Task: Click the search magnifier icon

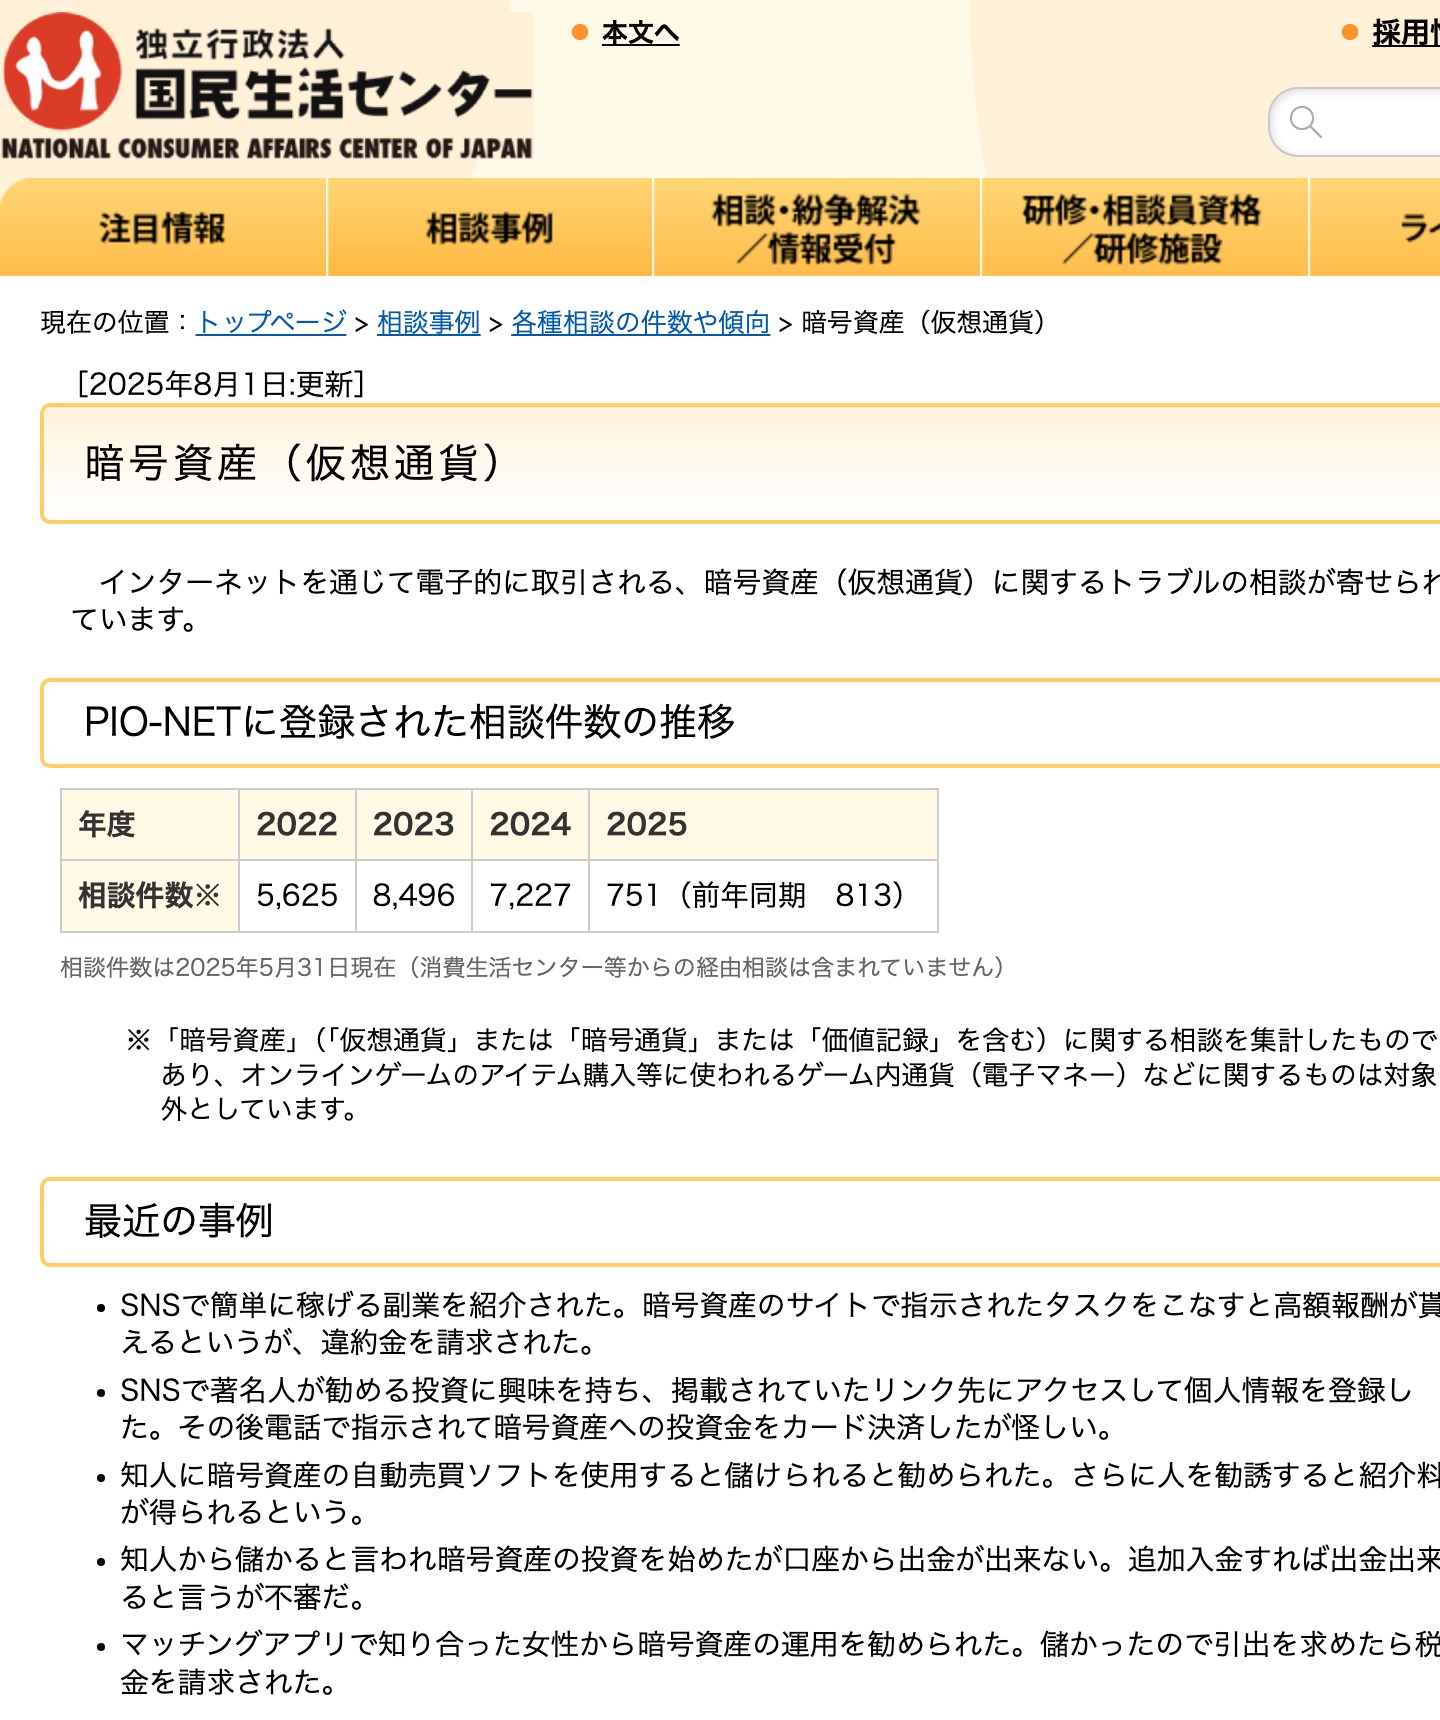Action: (x=1305, y=122)
